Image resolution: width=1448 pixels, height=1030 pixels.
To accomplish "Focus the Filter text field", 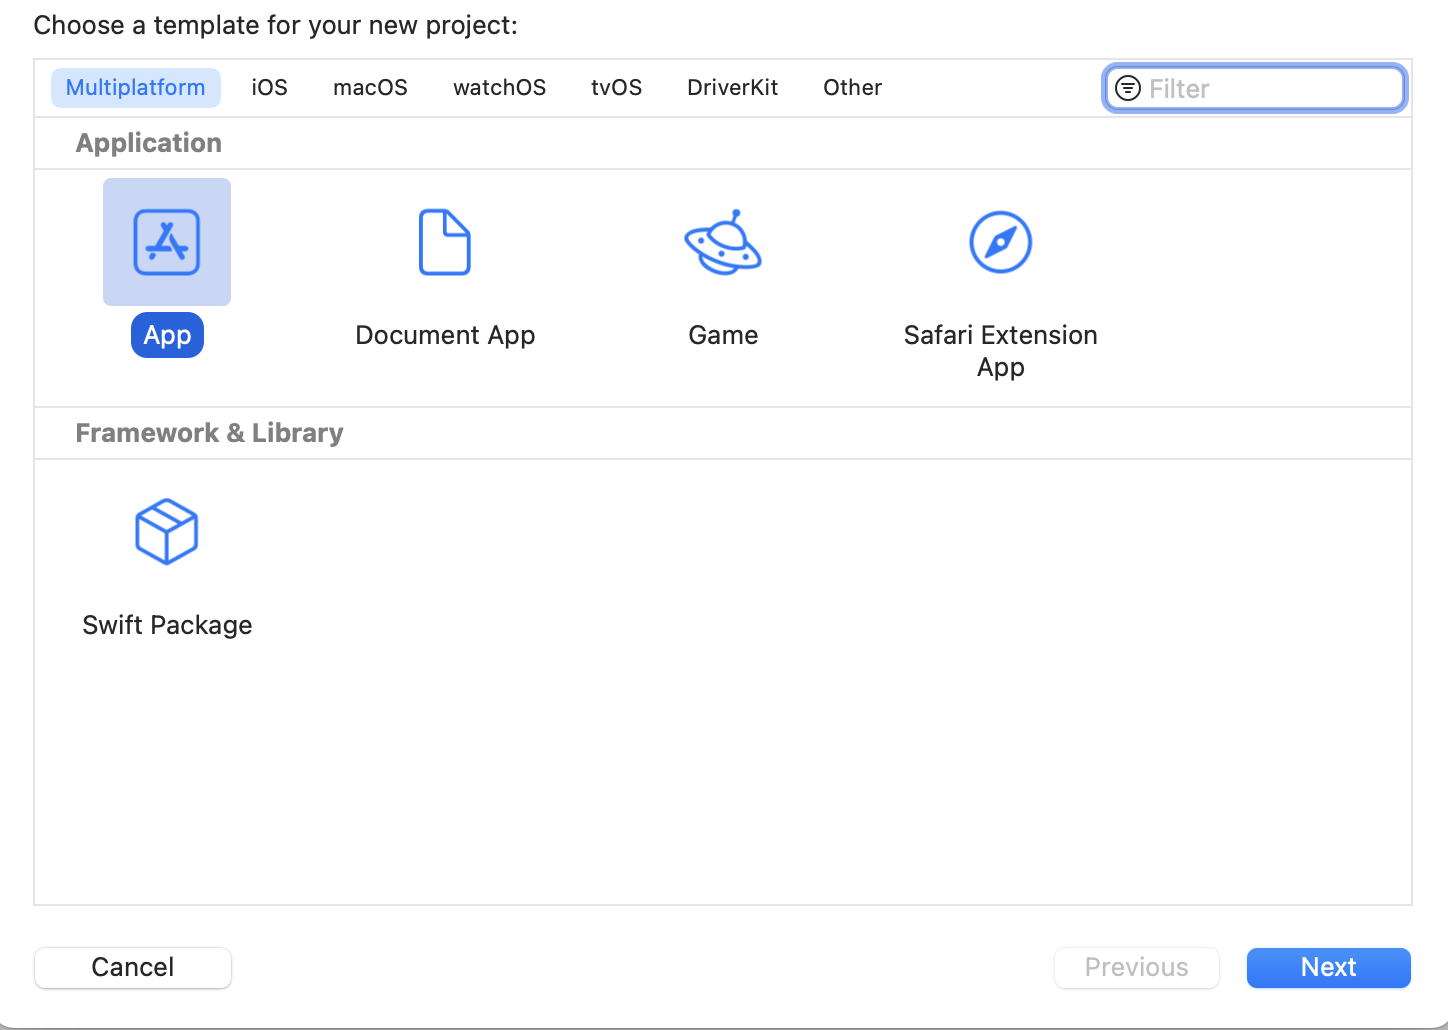I will point(1270,88).
